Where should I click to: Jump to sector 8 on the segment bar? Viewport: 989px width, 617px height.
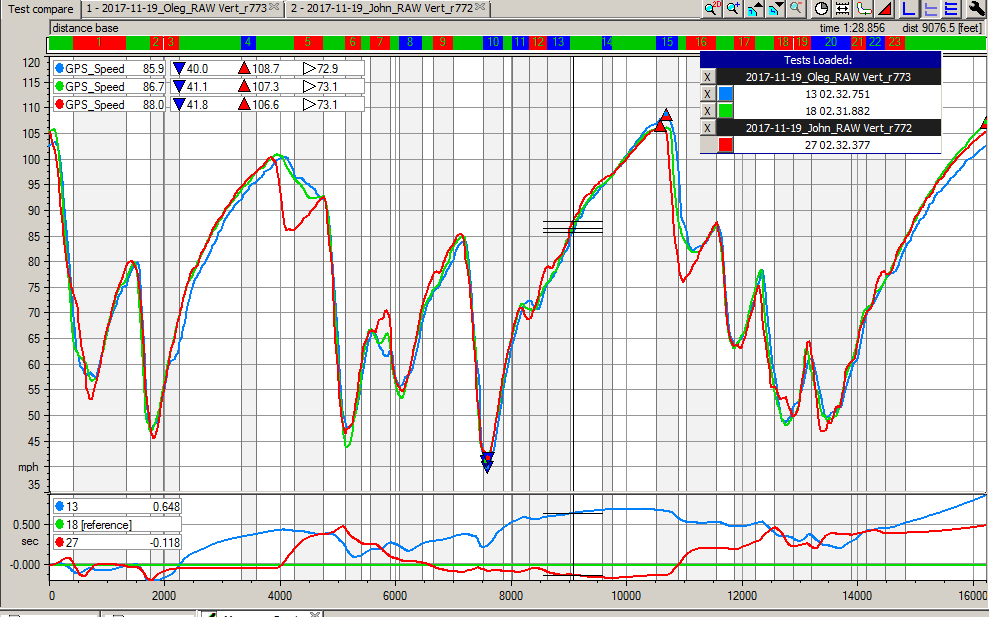click(x=410, y=42)
